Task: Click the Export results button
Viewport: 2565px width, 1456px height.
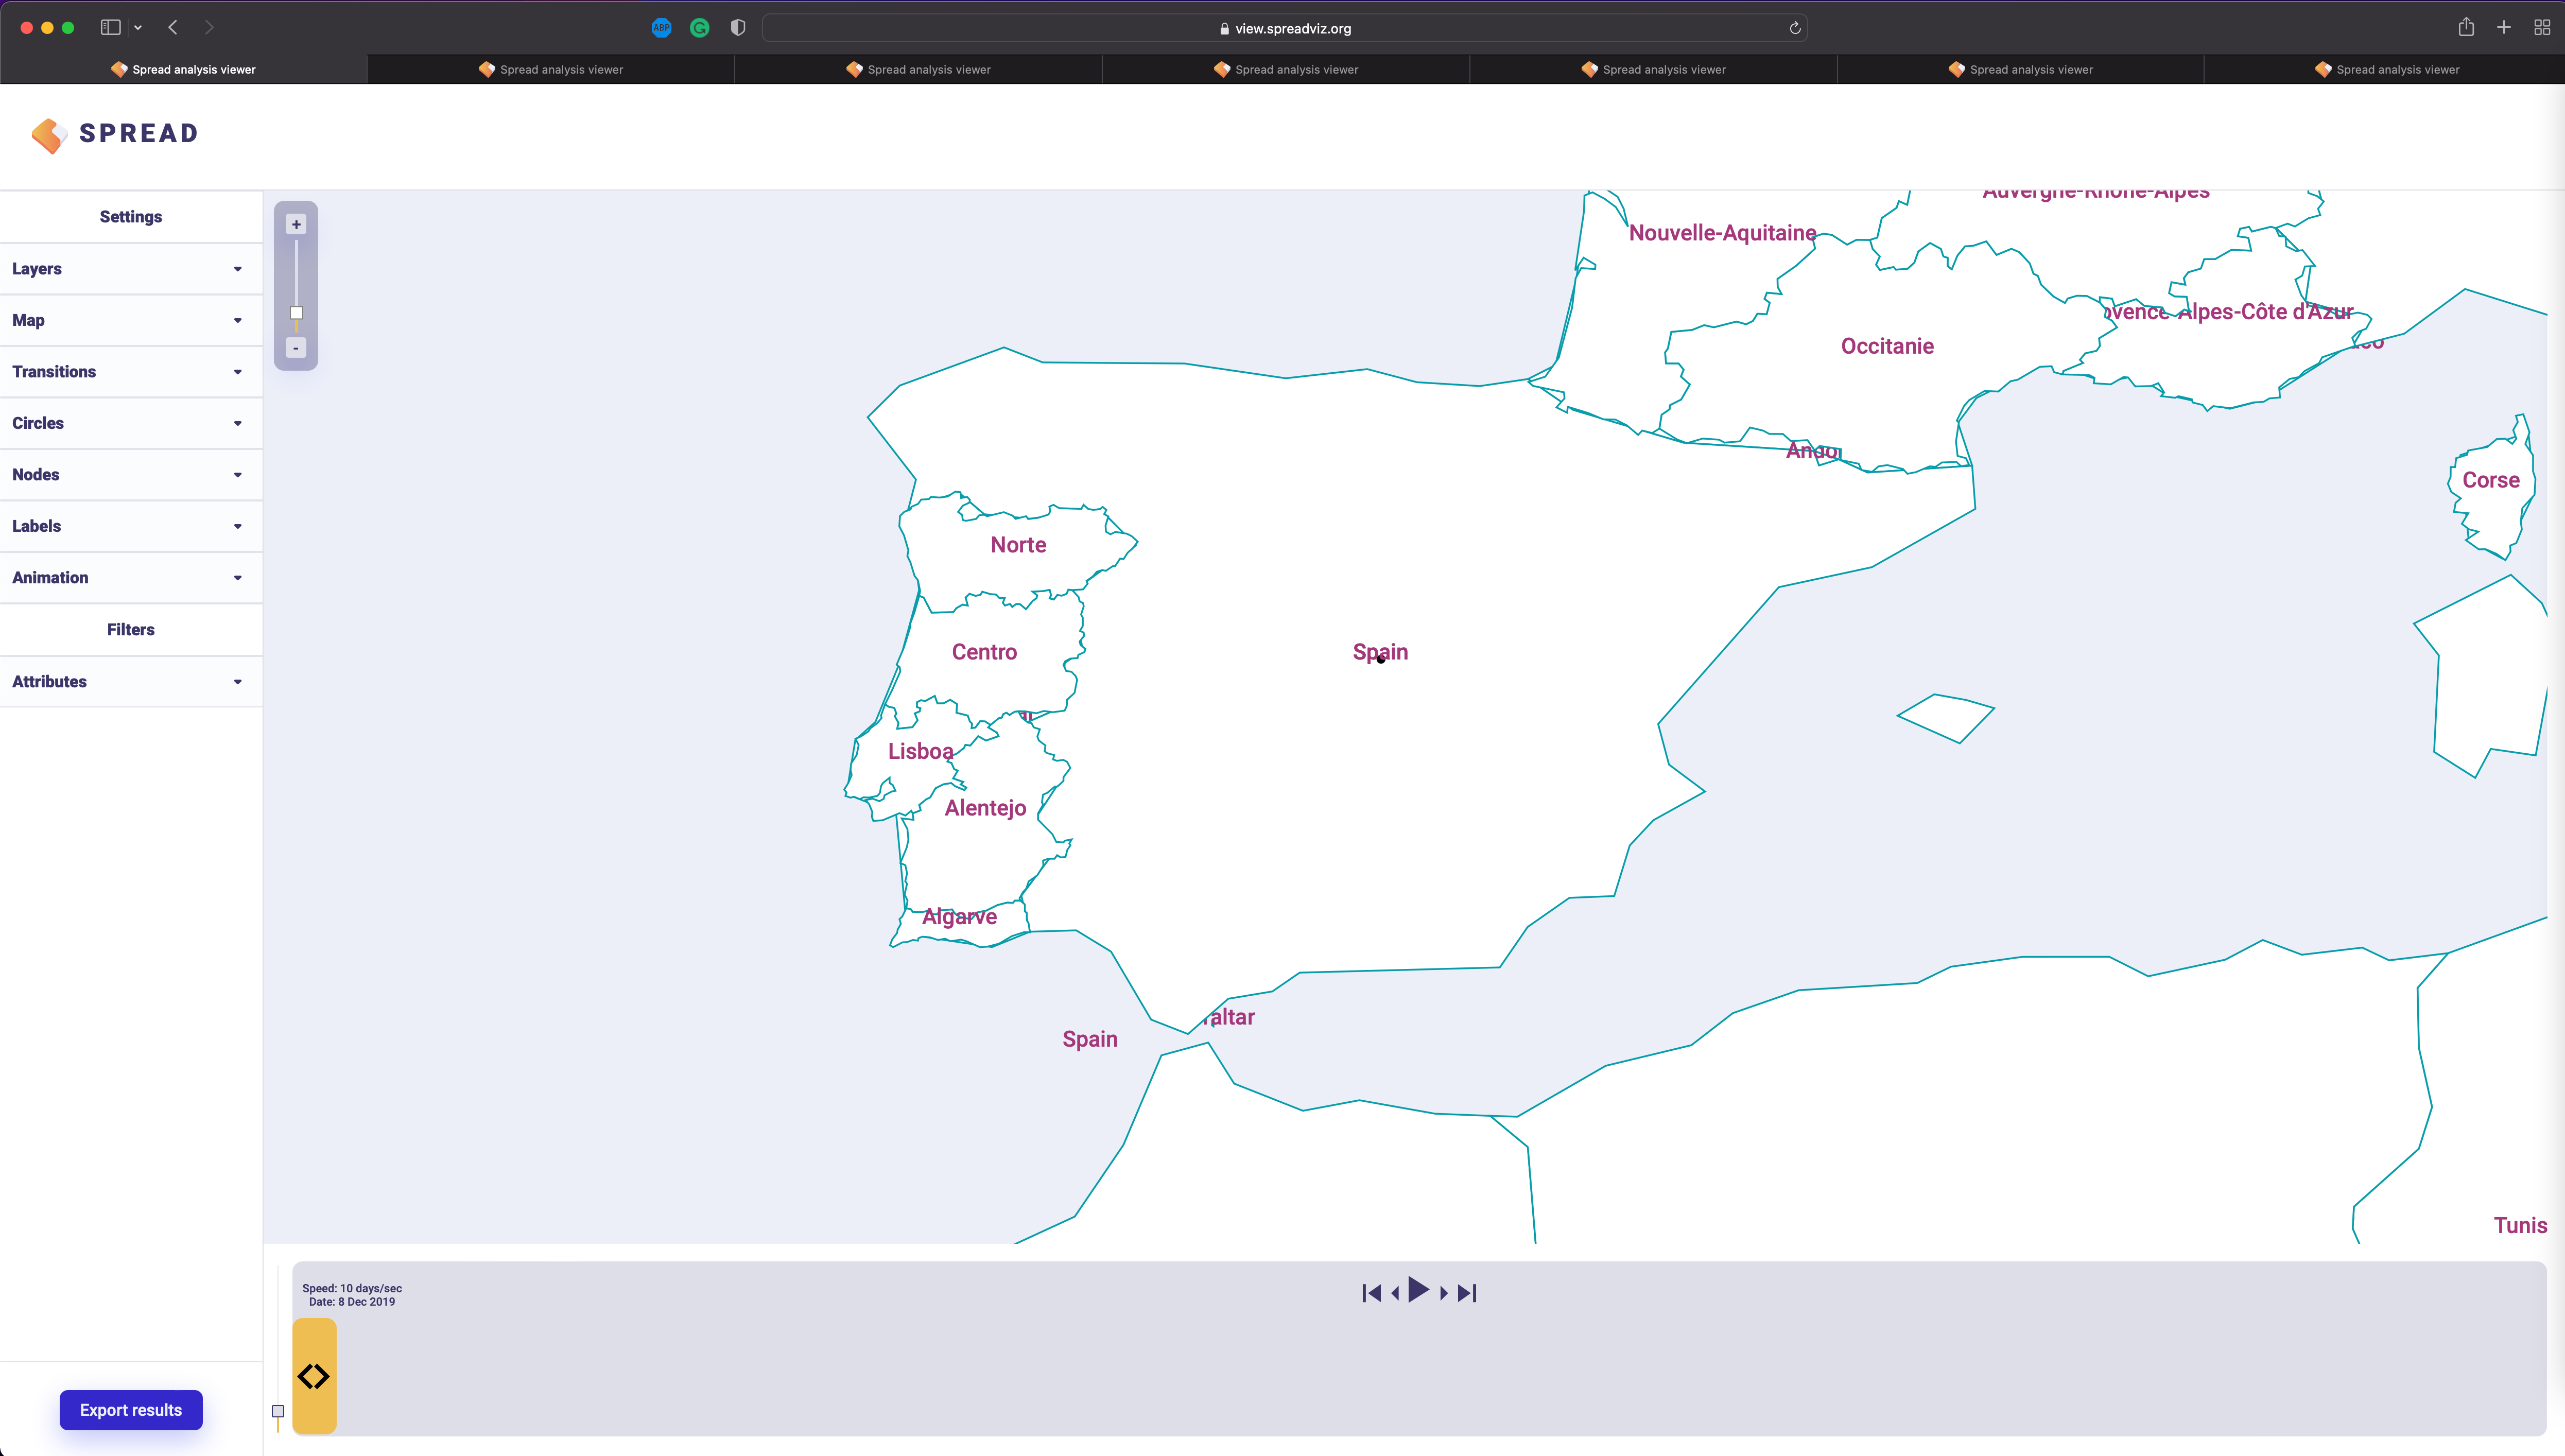Action: coord(130,1410)
